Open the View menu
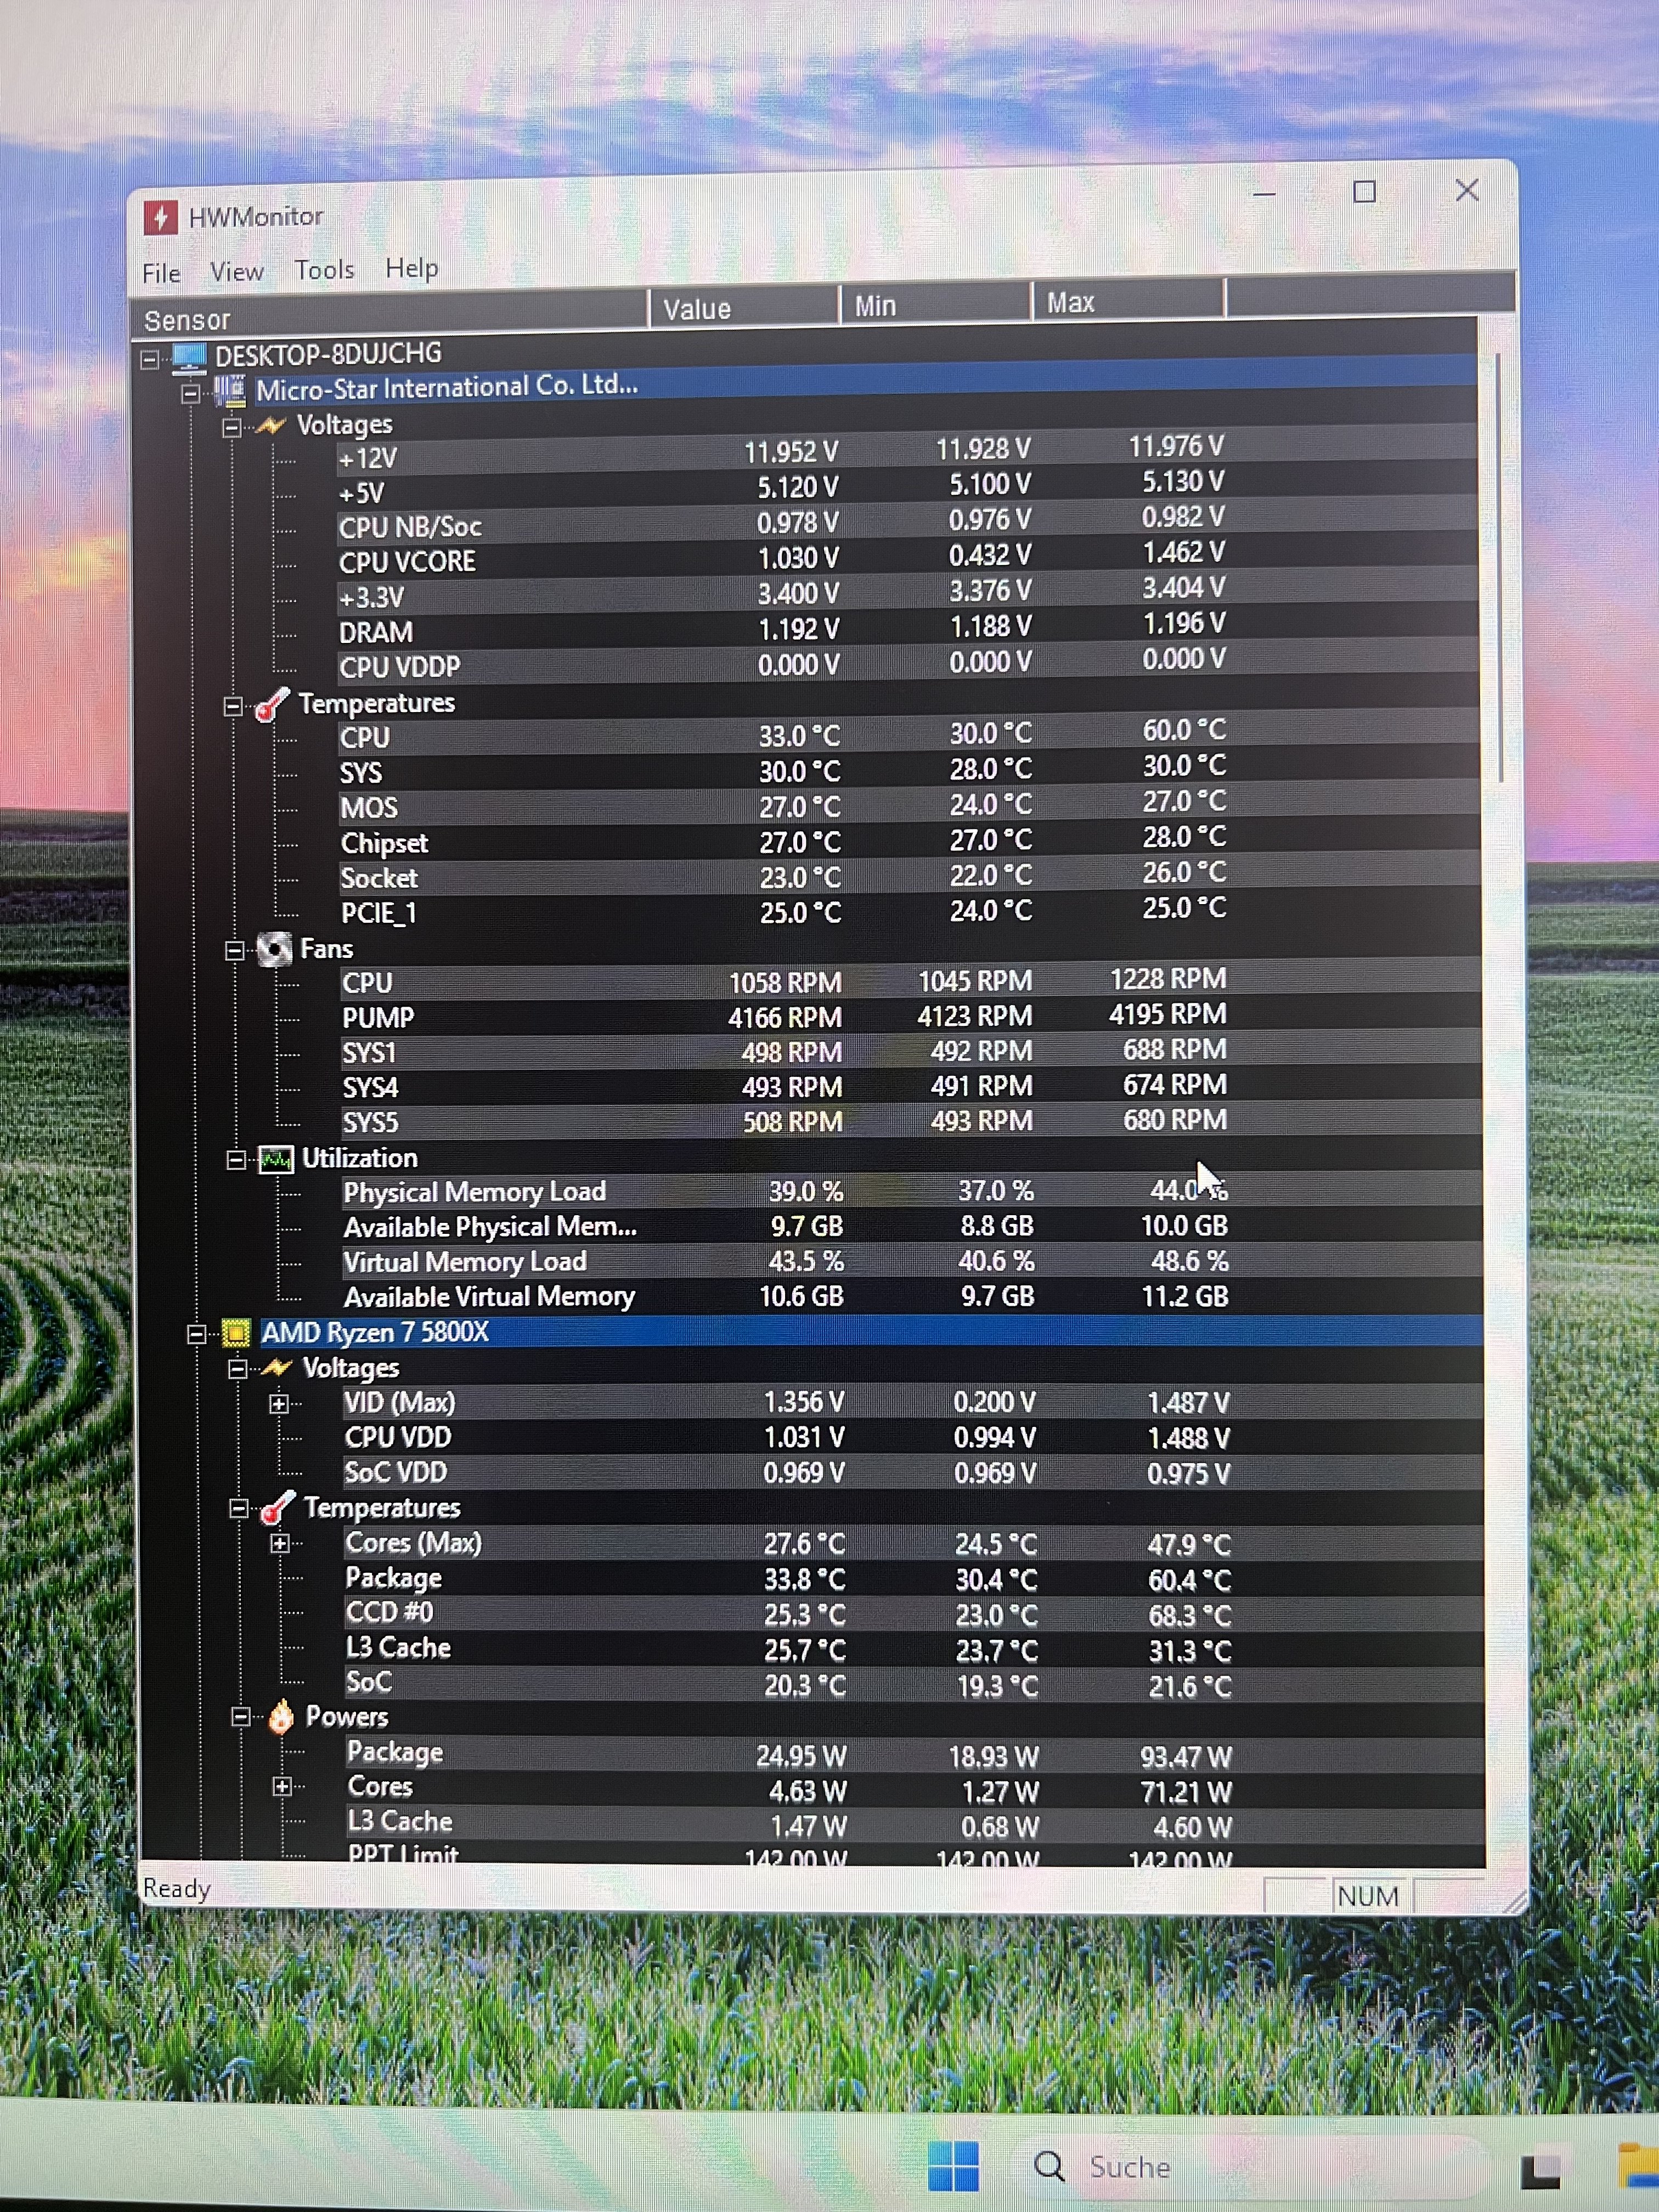 pos(237,272)
